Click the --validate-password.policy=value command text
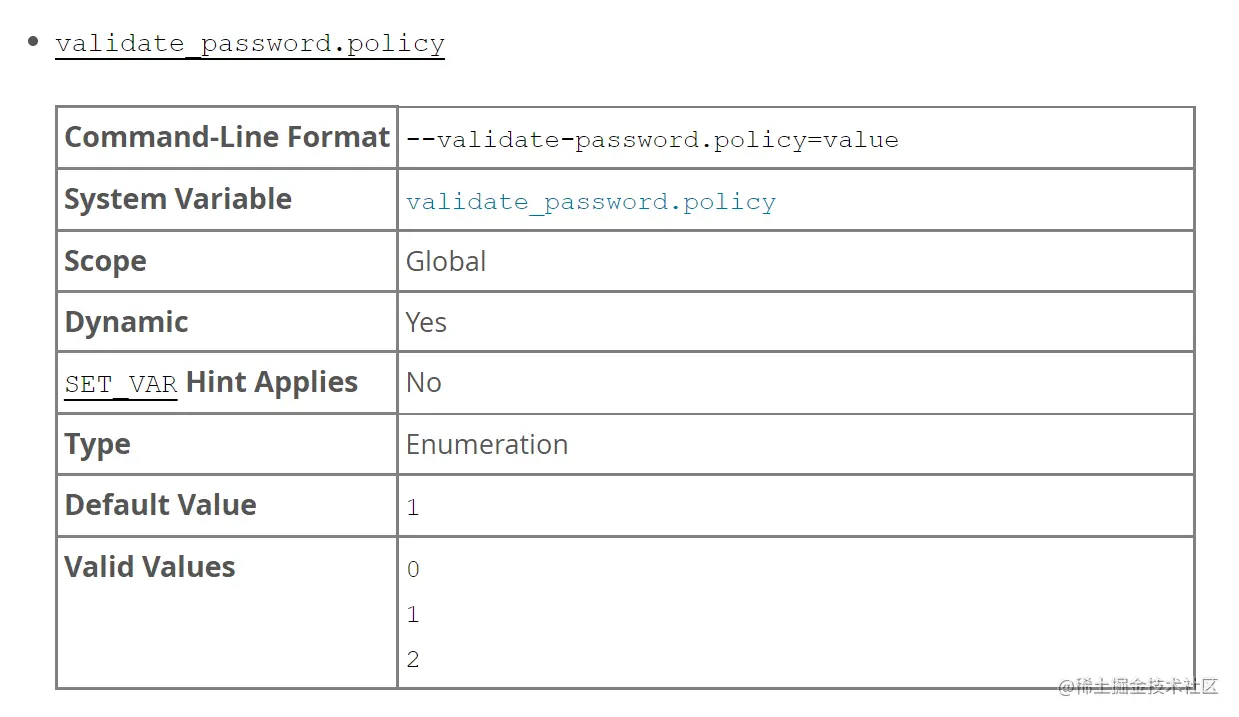 pos(652,139)
